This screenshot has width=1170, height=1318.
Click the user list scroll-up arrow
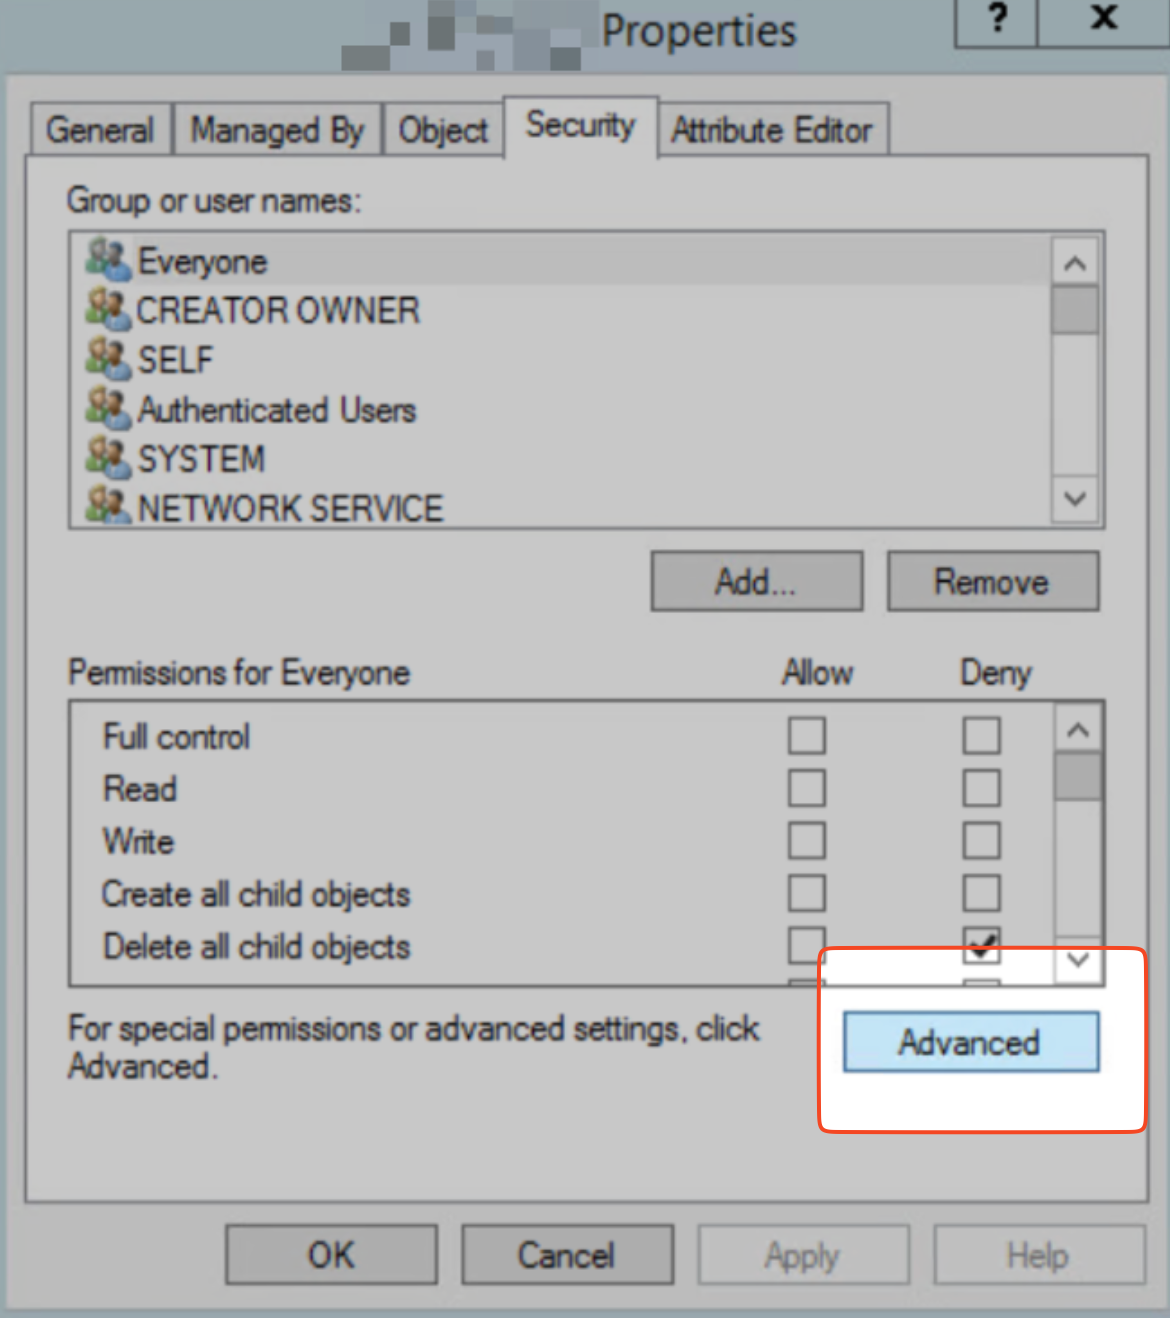tap(1075, 263)
